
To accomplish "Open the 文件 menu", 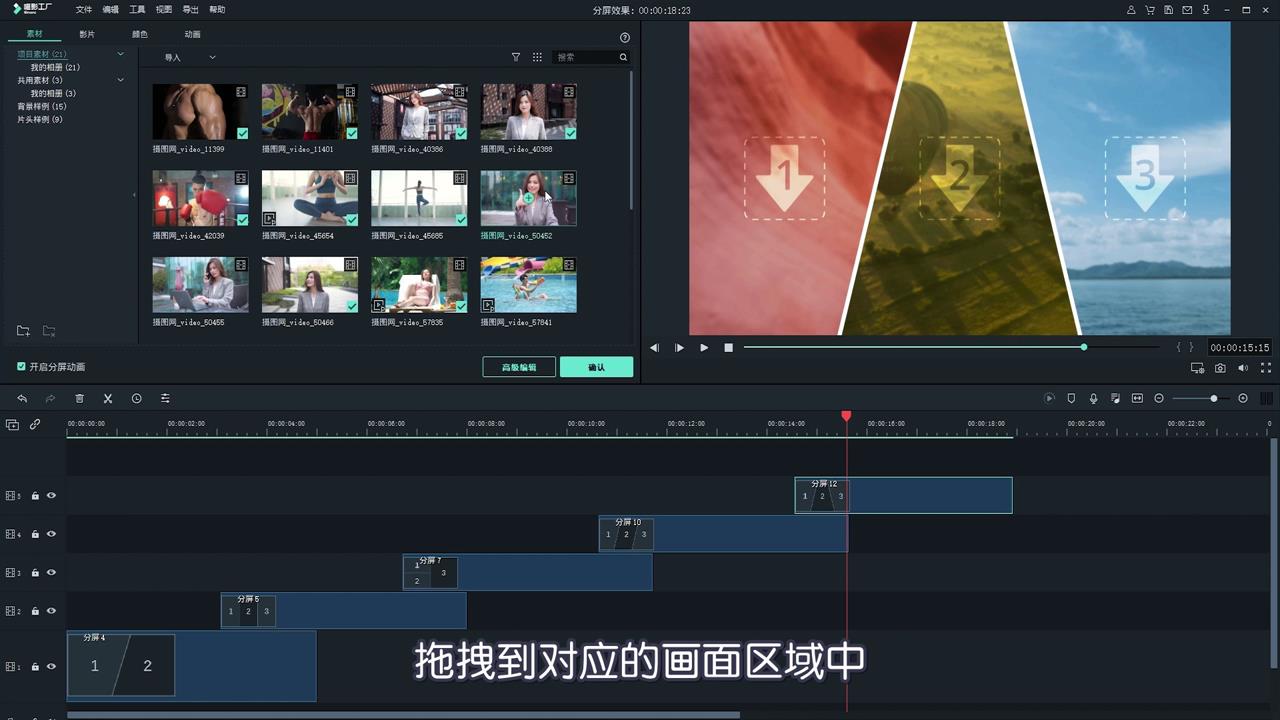I will [x=84, y=10].
